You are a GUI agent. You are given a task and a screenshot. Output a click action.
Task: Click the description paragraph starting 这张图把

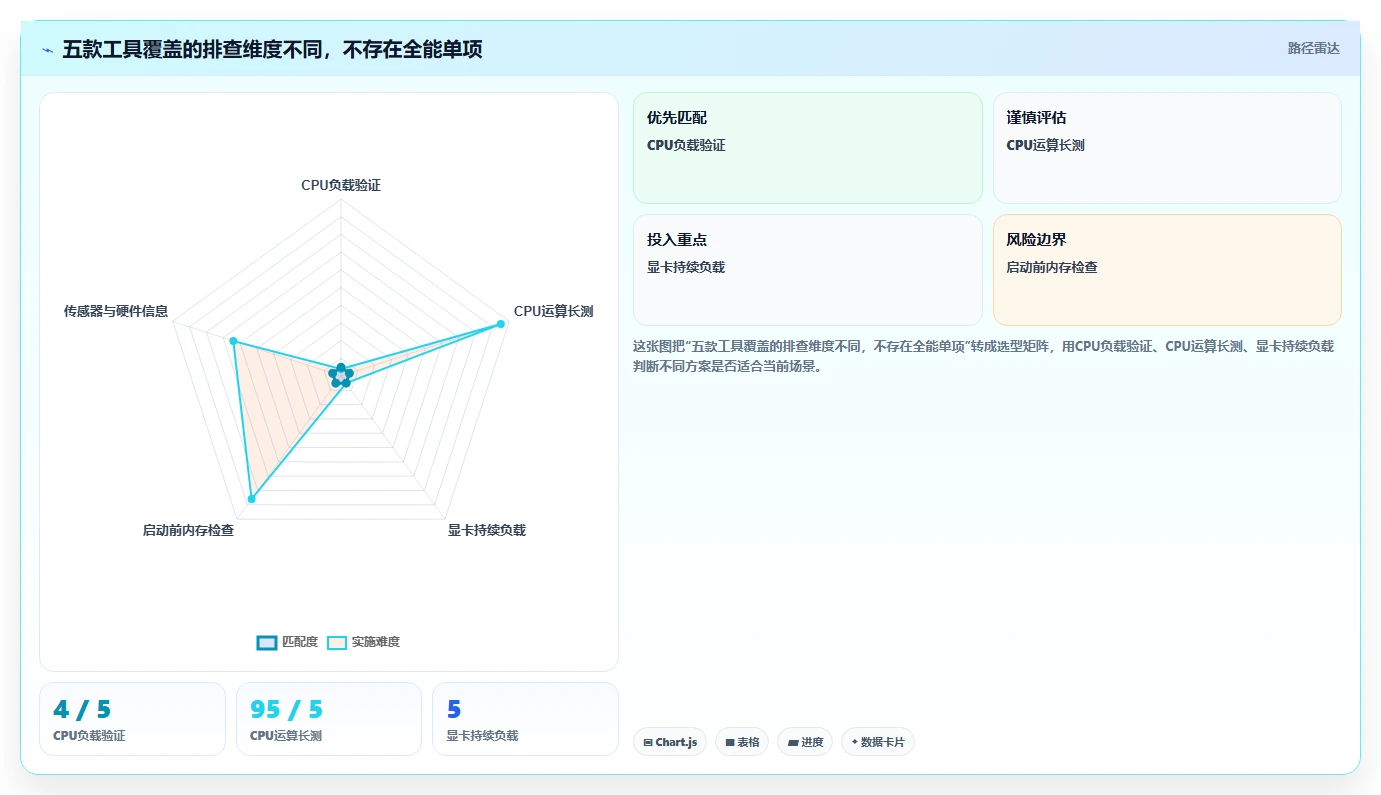(x=983, y=356)
